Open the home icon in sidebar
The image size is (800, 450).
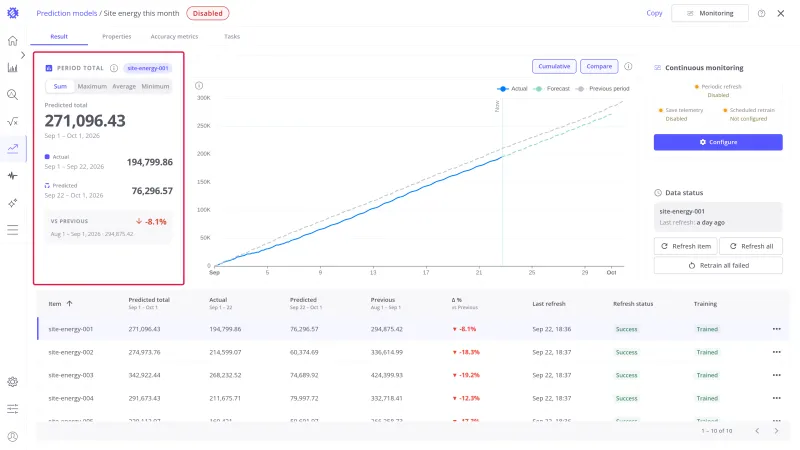pyautogui.click(x=13, y=41)
